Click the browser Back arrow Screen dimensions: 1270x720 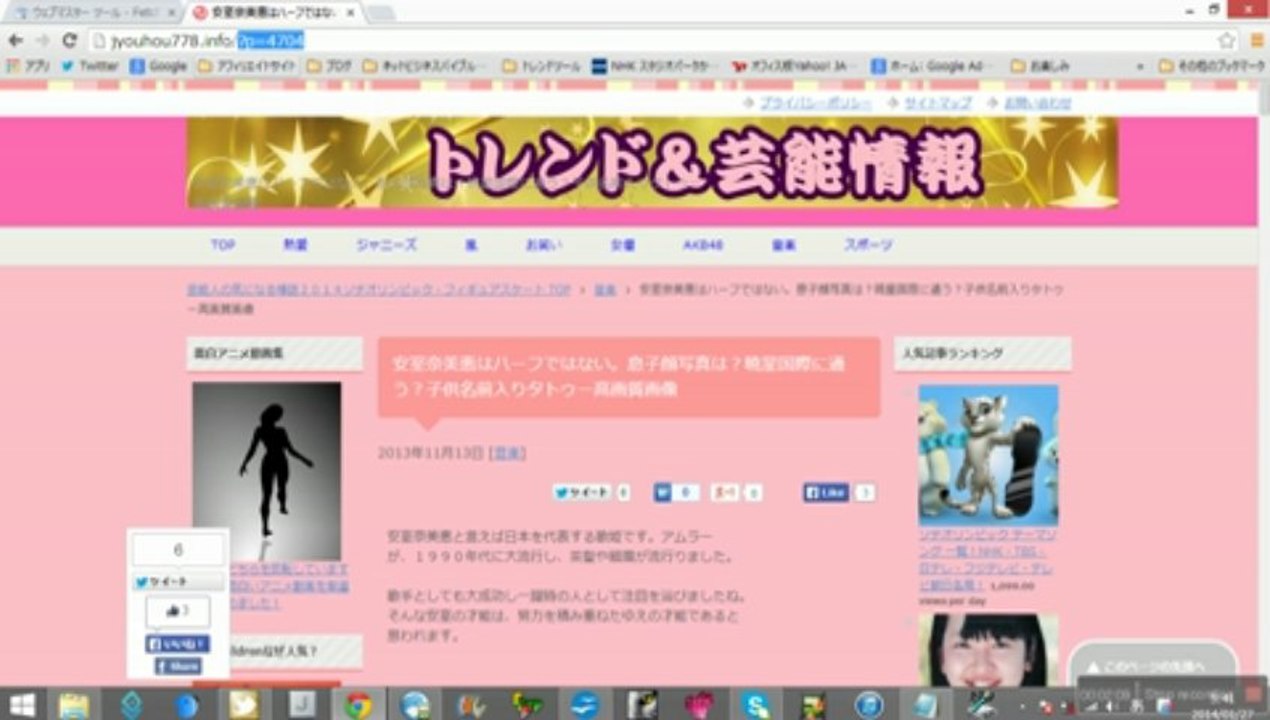coord(15,41)
